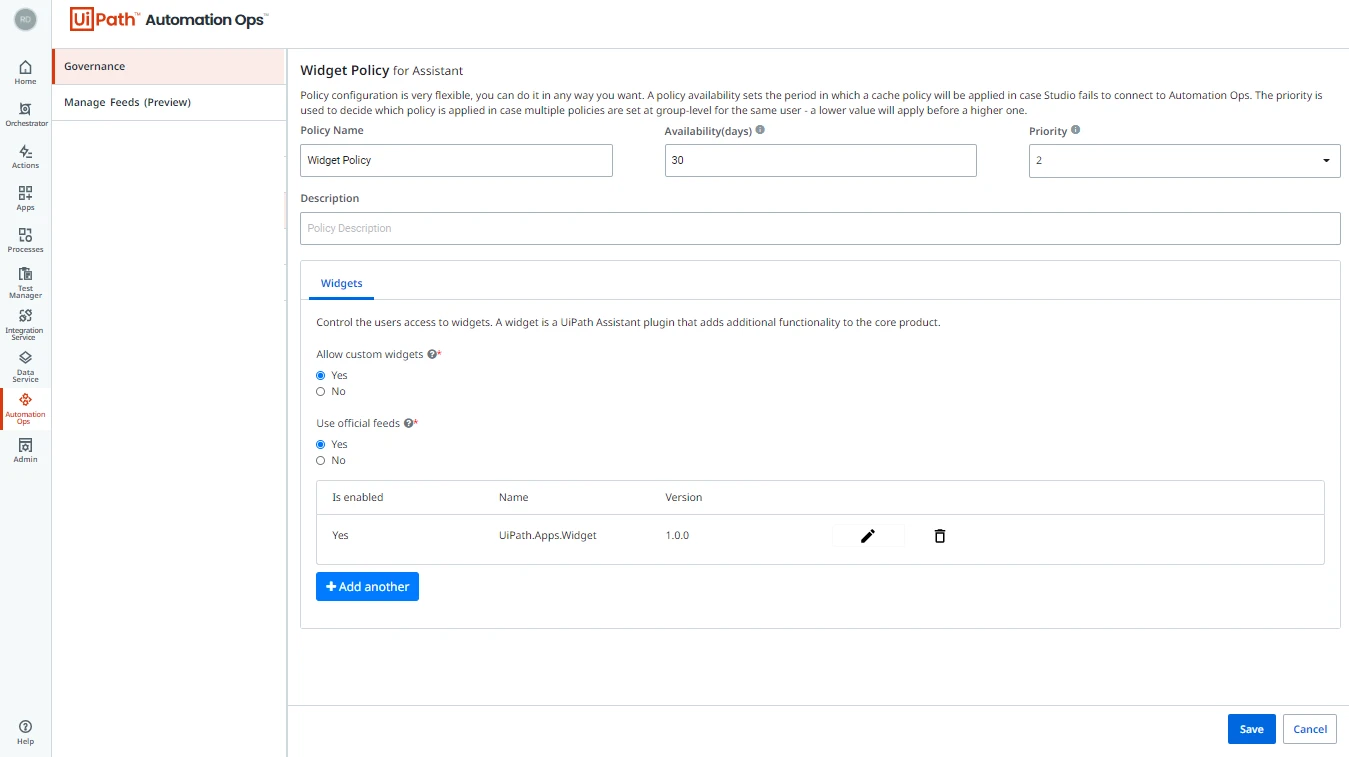The height and width of the screenshot is (757, 1349).
Task: Click the user avatar in top-left corner
Action: coord(25,19)
